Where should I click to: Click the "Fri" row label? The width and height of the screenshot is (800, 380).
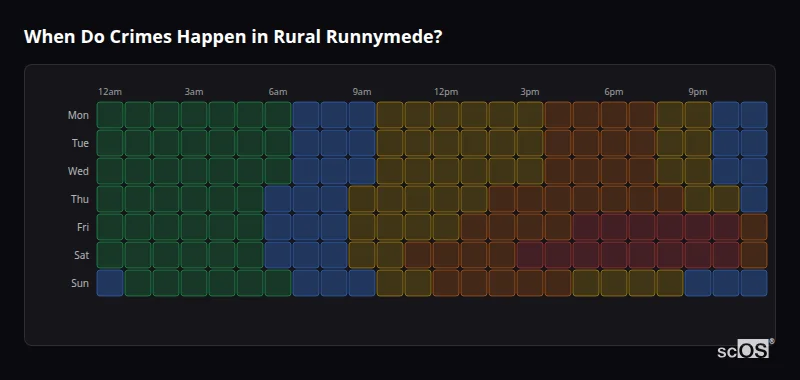[x=83, y=227]
